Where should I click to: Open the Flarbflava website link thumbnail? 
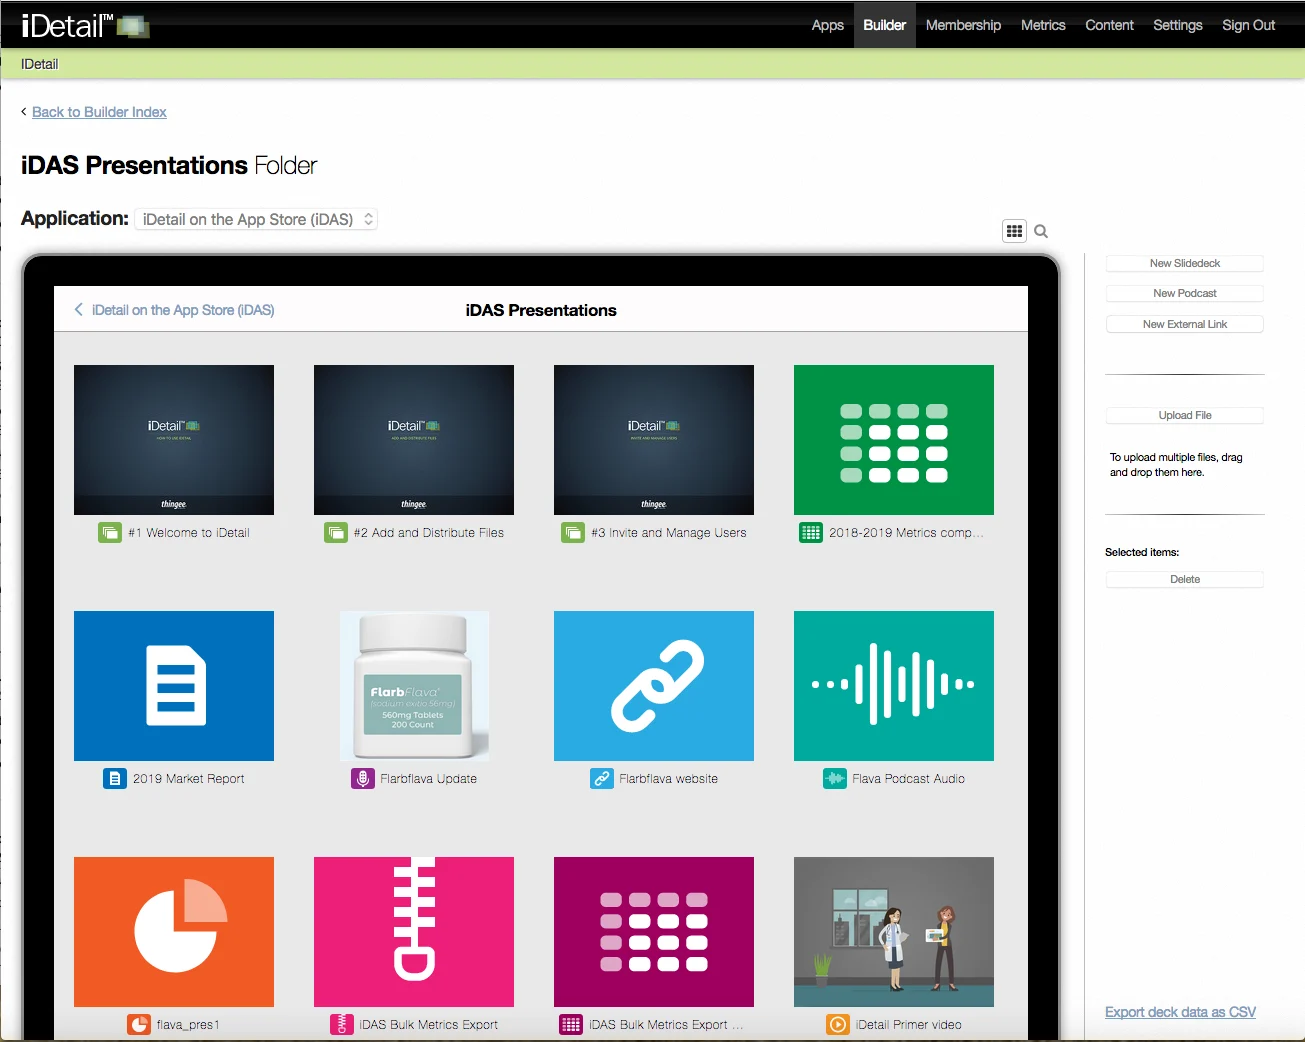click(x=654, y=686)
